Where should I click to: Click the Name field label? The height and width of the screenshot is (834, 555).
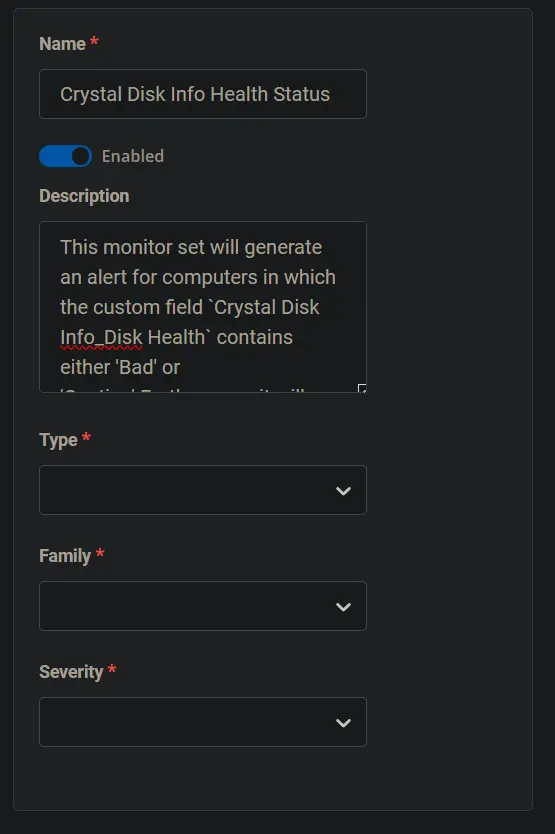click(x=62, y=44)
